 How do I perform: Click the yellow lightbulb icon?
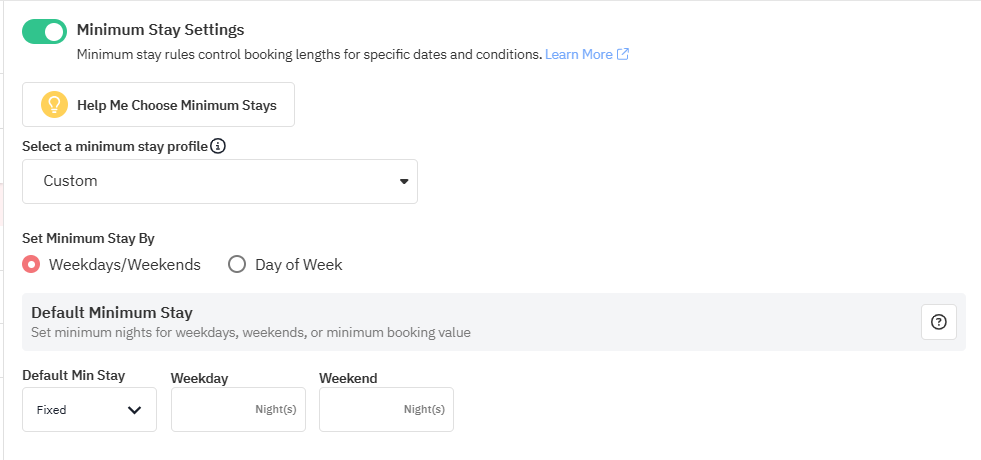54,105
